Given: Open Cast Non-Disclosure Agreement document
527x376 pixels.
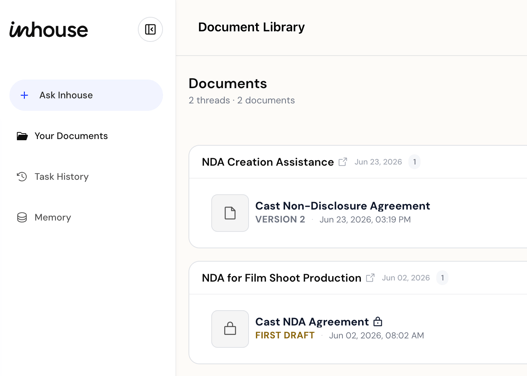Looking at the screenshot, I should 342,206.
